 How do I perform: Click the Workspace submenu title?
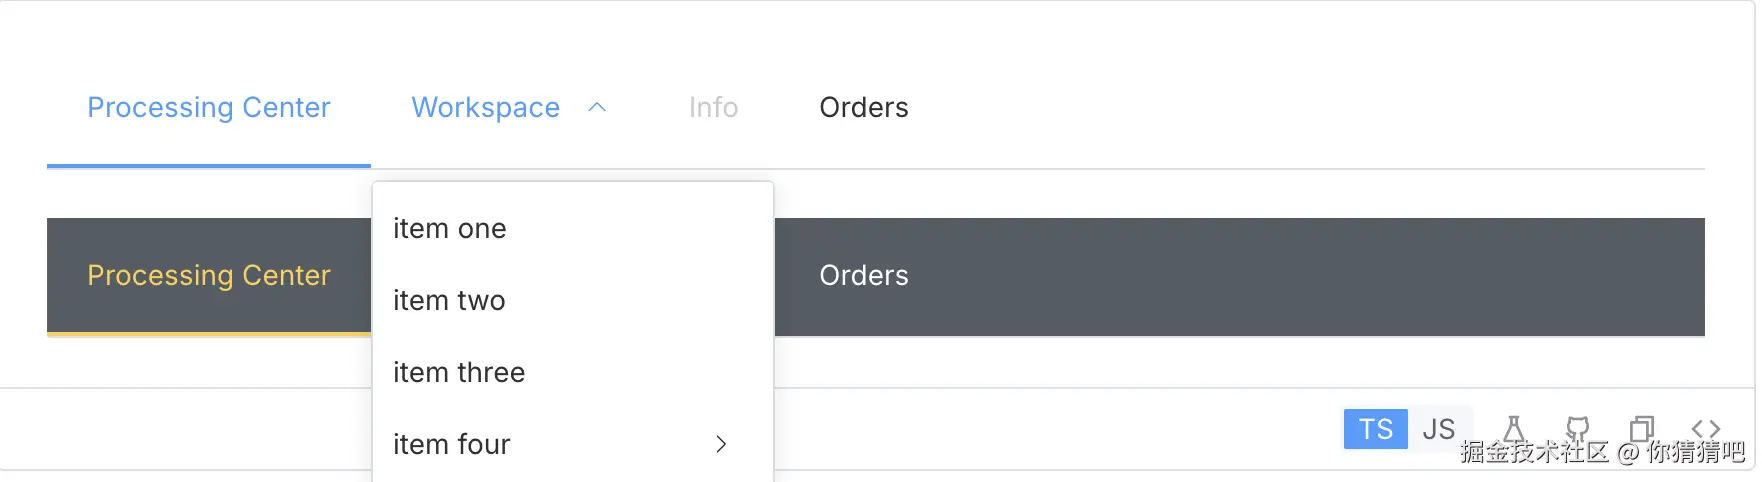pos(486,107)
